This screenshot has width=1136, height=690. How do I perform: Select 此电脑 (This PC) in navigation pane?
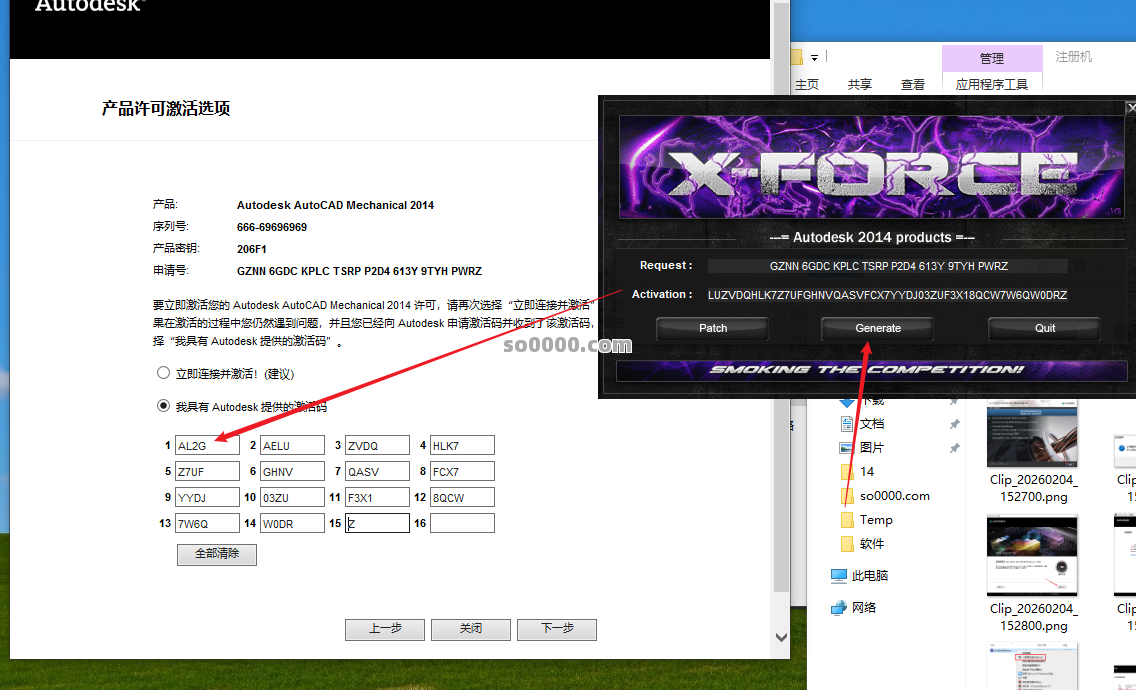point(869,575)
